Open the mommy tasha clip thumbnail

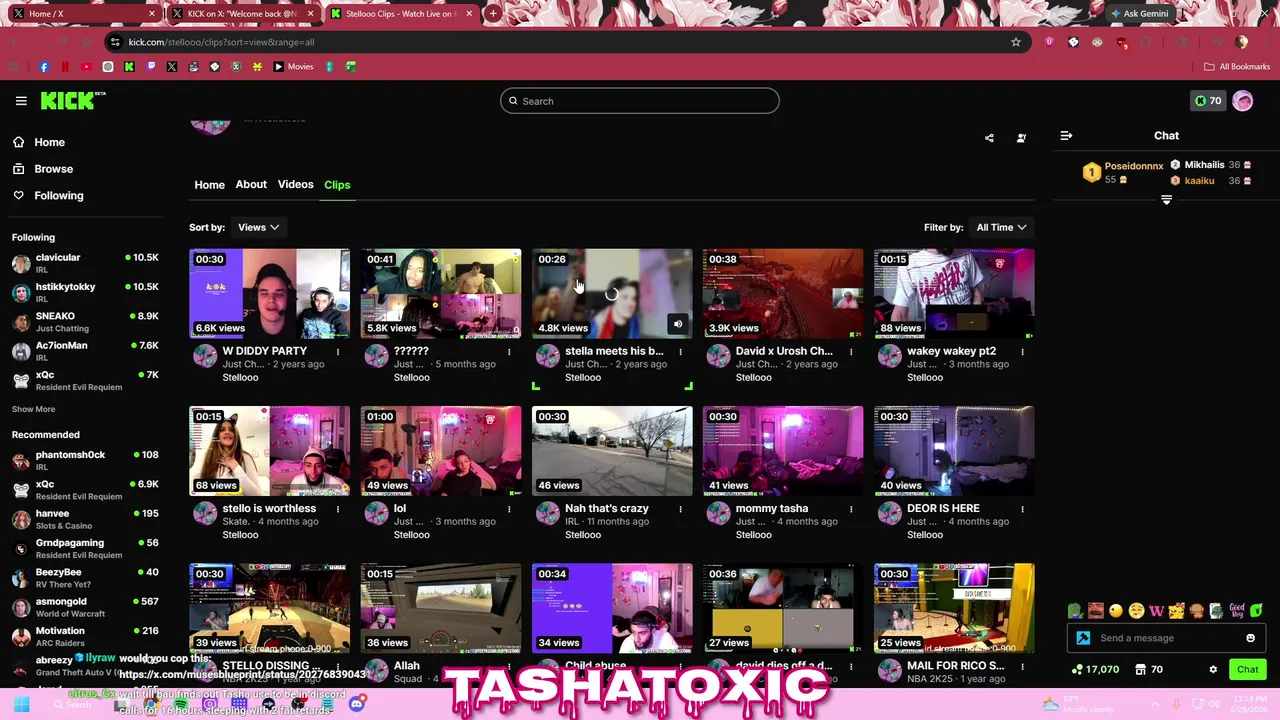pyautogui.click(x=783, y=450)
